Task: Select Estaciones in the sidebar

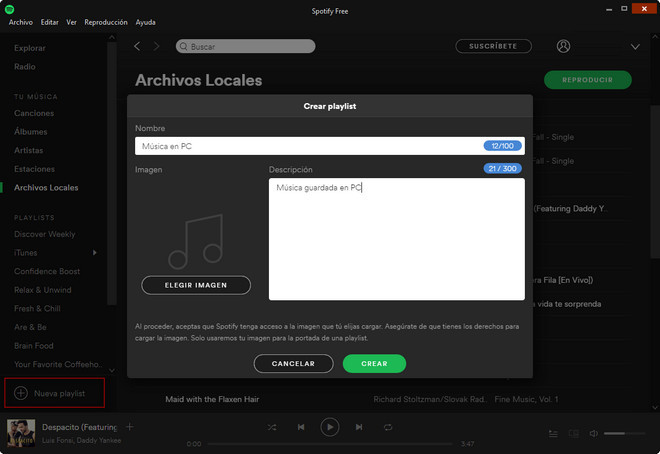Action: (34, 169)
